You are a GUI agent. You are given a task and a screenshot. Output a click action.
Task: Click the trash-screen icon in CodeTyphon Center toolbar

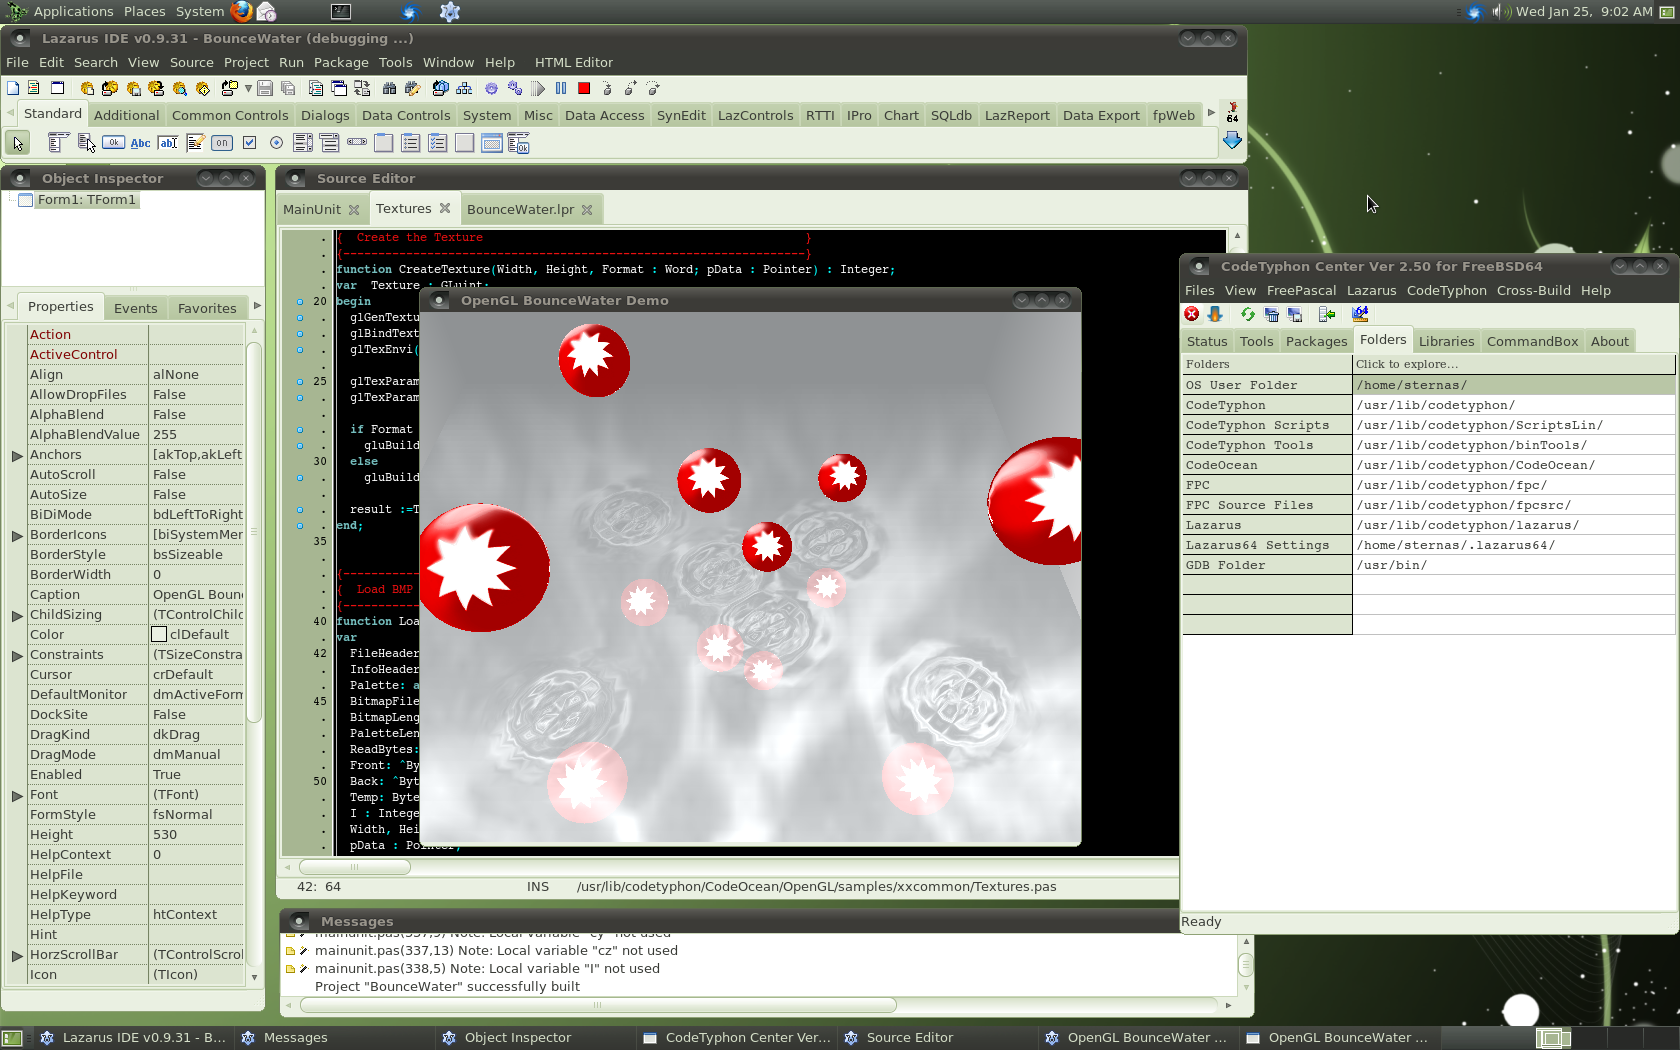[1271, 314]
